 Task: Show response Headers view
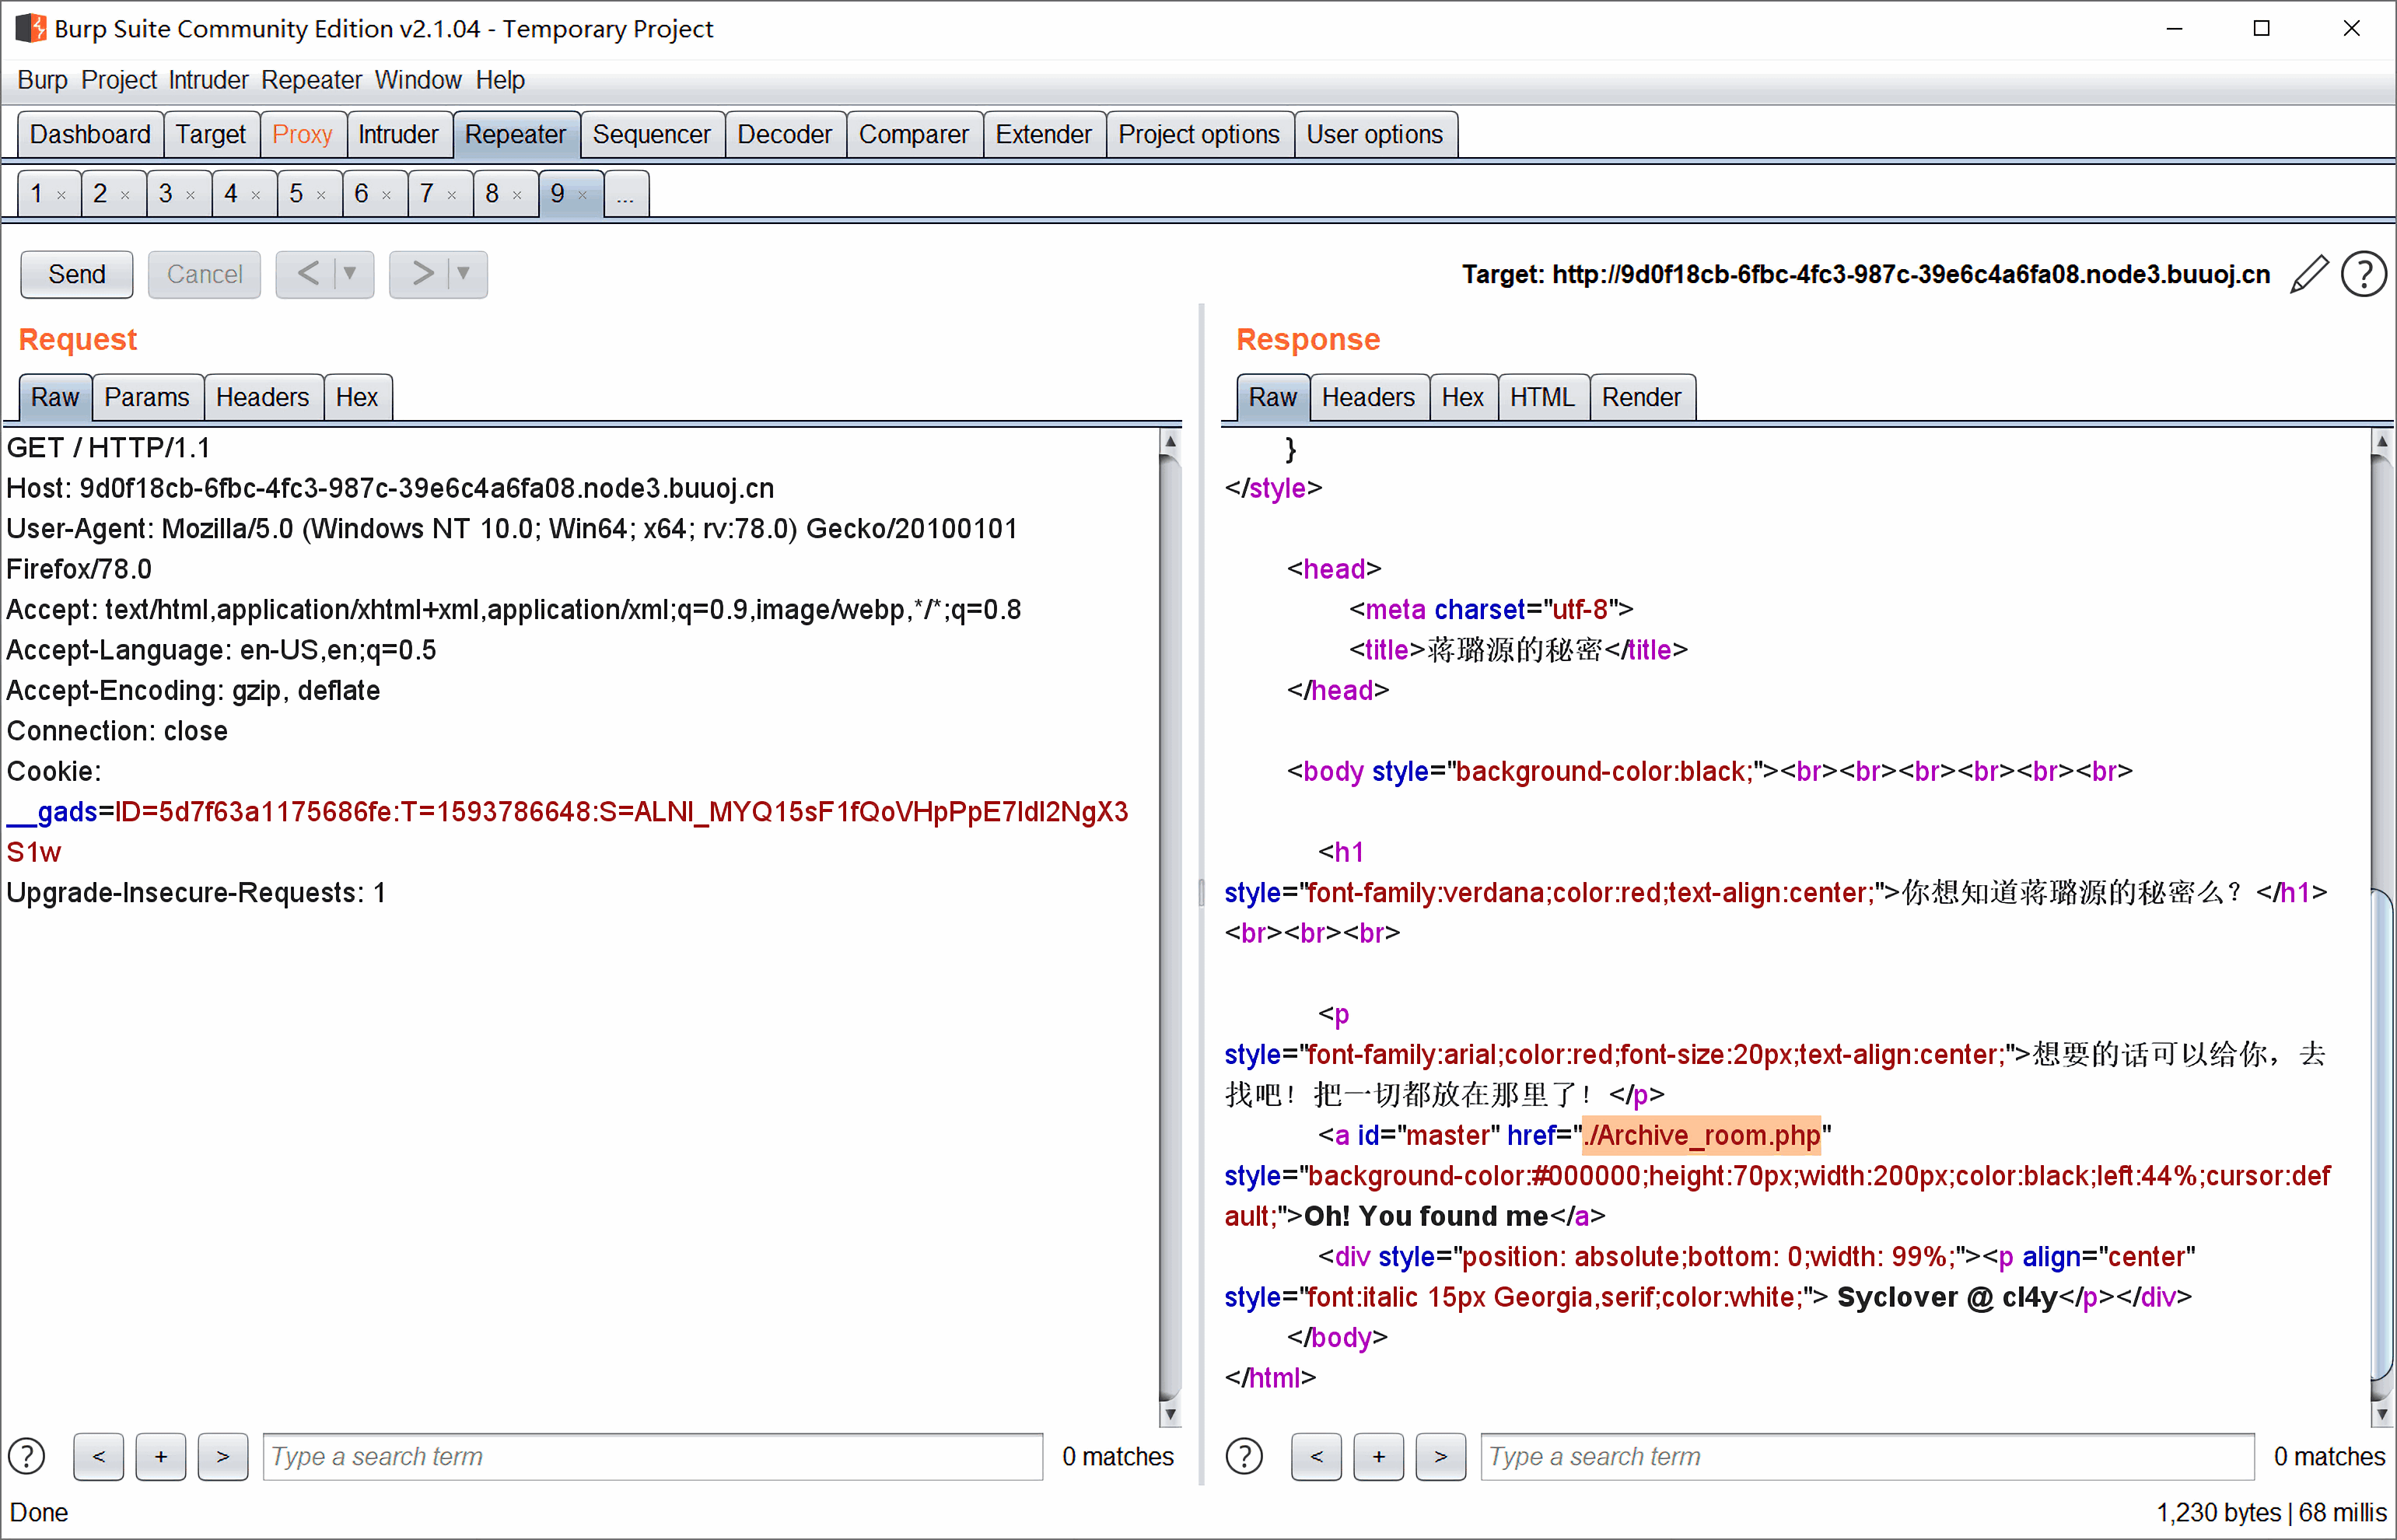point(1368,398)
